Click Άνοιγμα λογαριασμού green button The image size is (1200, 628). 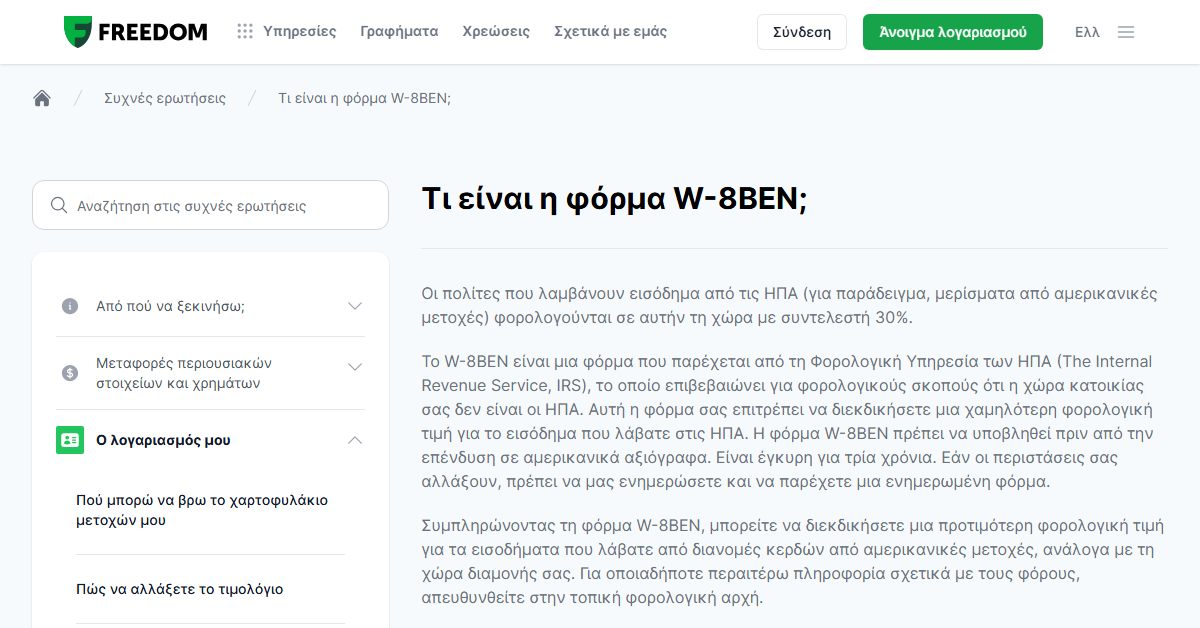click(x=953, y=32)
